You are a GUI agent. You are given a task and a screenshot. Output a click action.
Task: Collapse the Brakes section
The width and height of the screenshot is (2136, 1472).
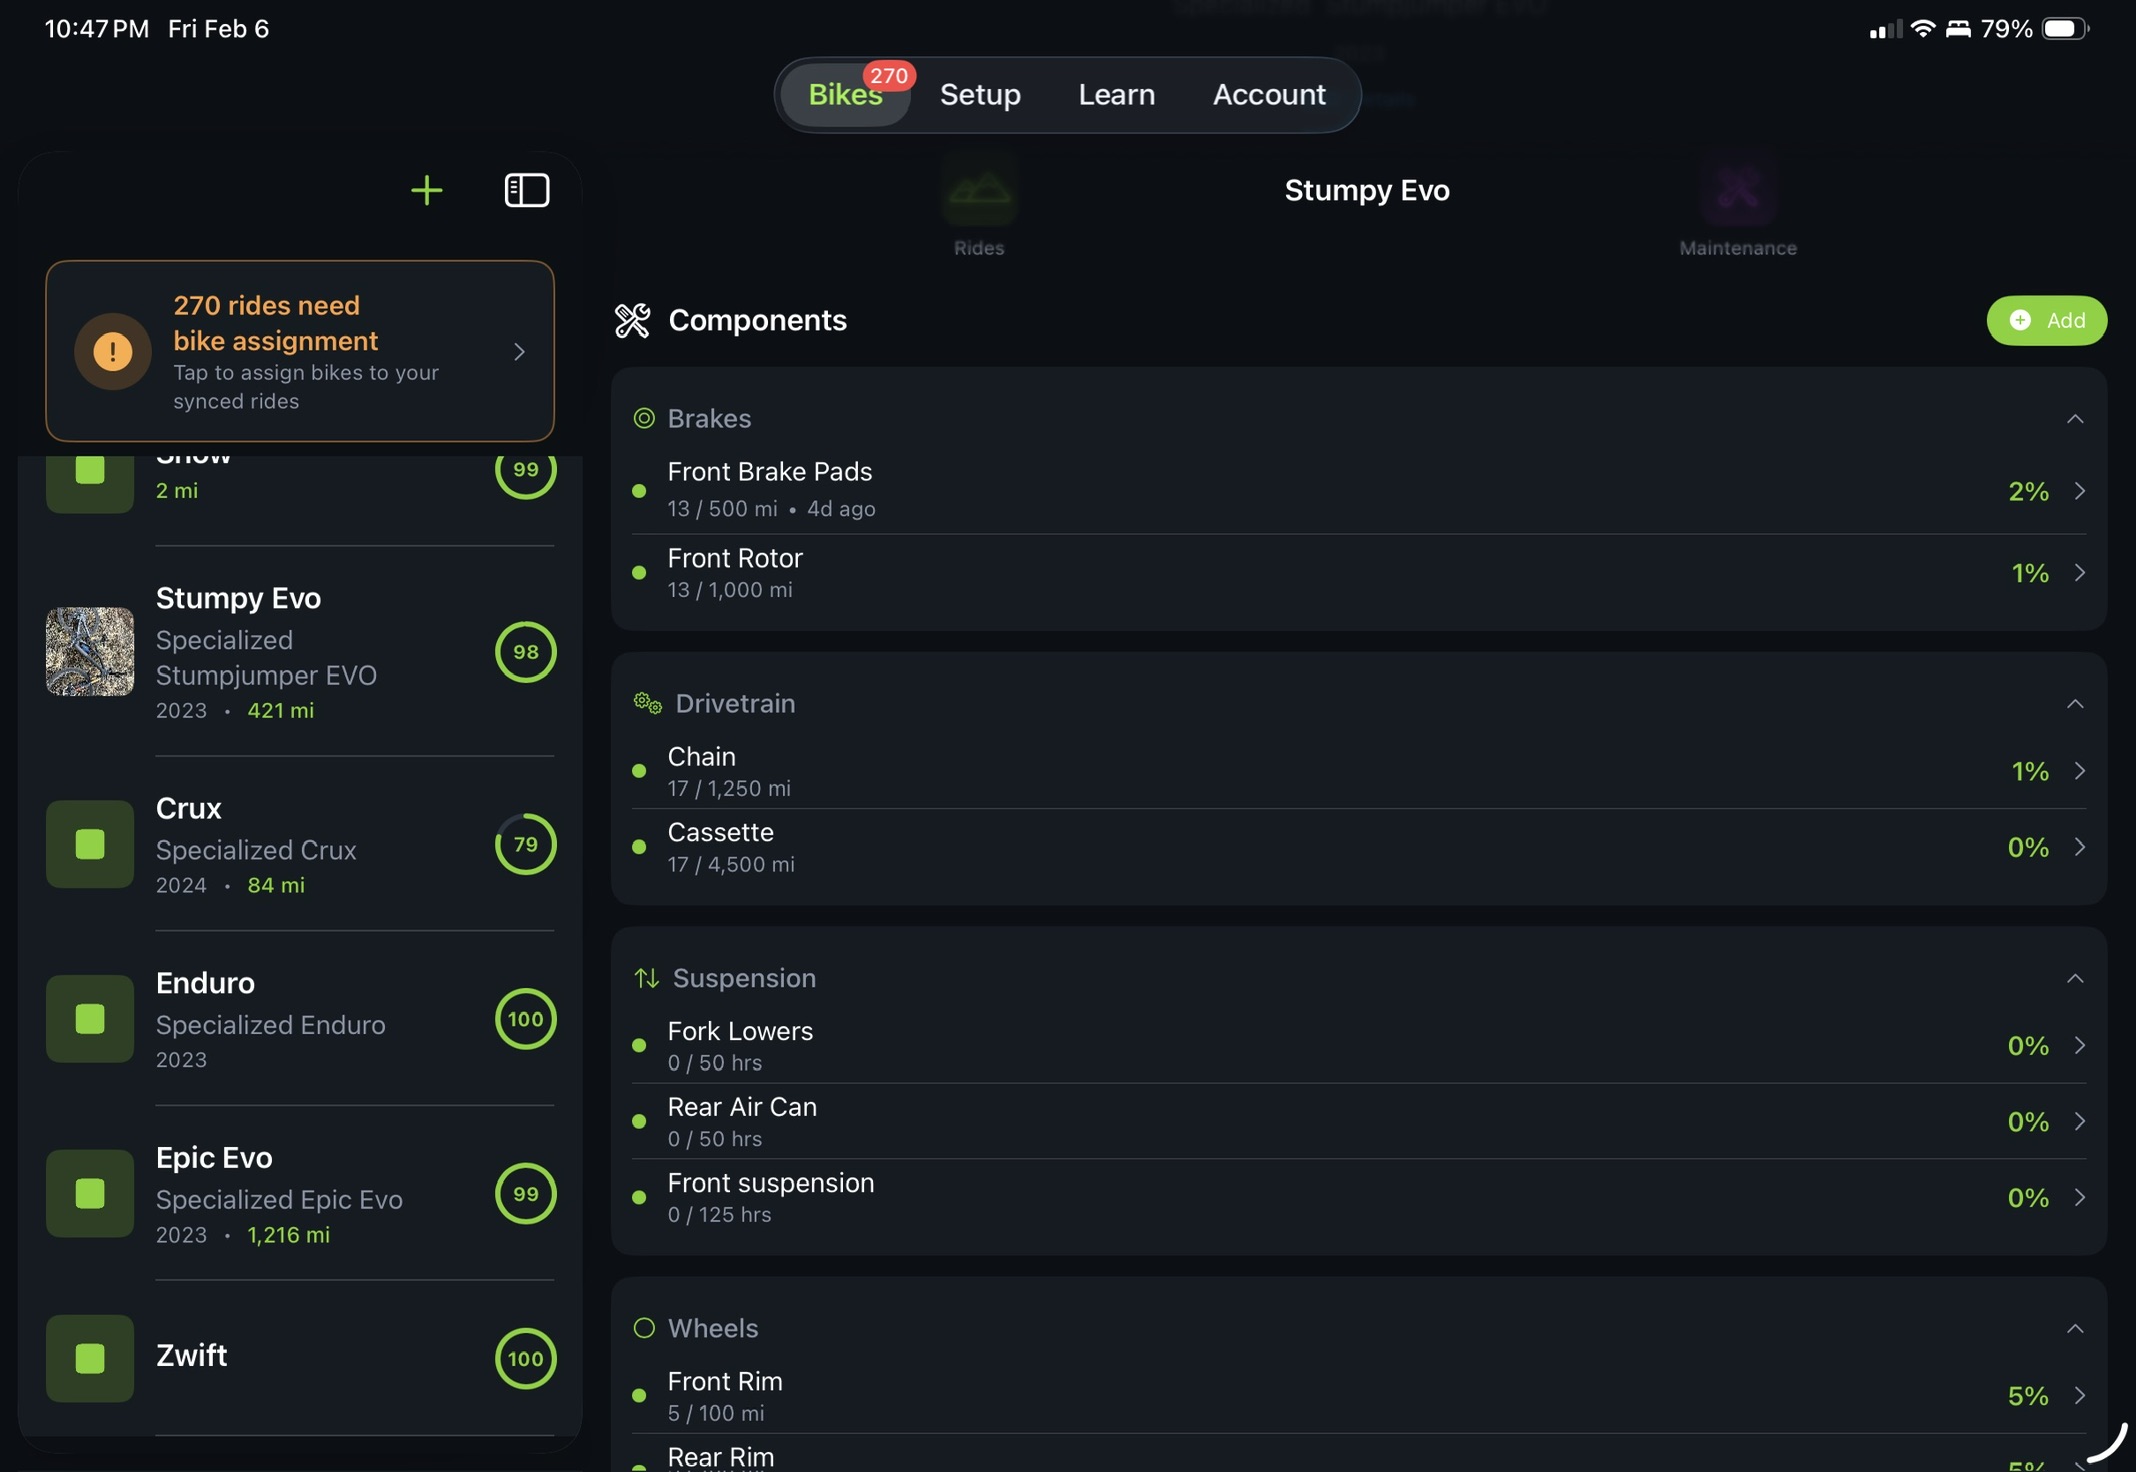pyautogui.click(x=2075, y=419)
